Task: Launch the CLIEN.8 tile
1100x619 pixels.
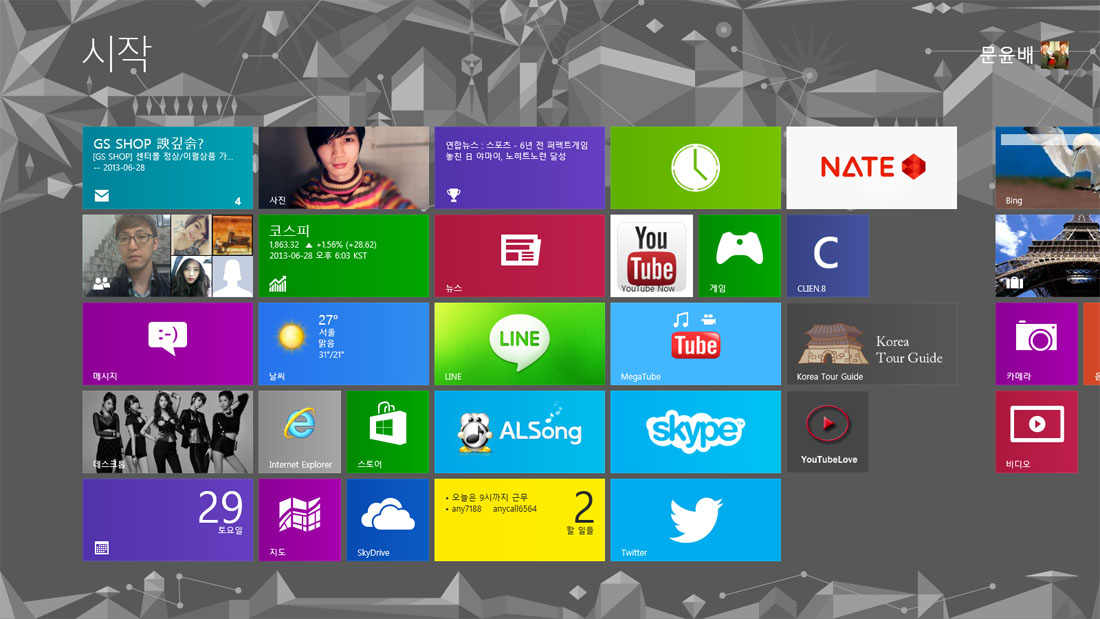Action: [x=828, y=255]
